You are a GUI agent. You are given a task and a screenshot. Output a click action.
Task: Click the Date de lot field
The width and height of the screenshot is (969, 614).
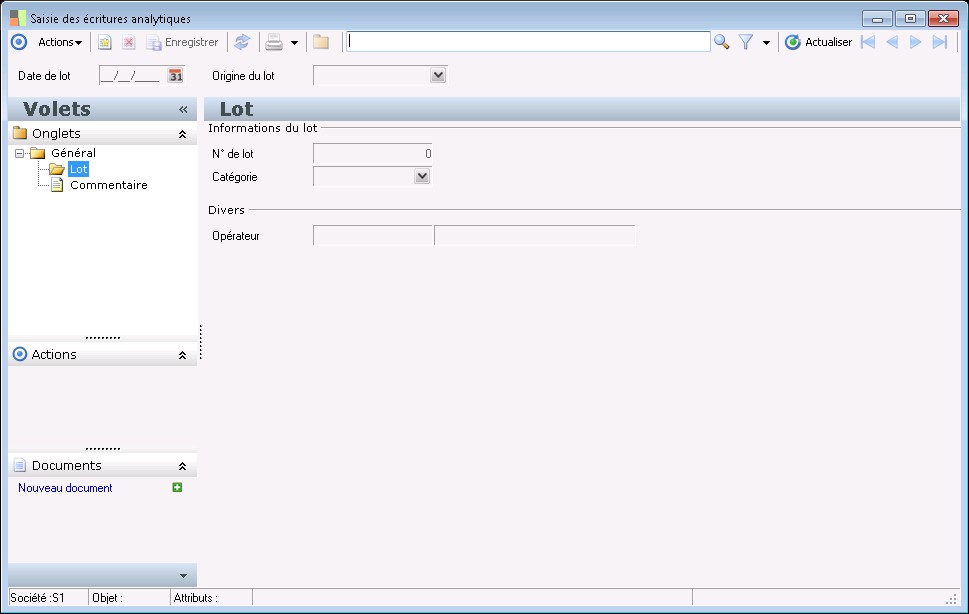click(x=132, y=75)
